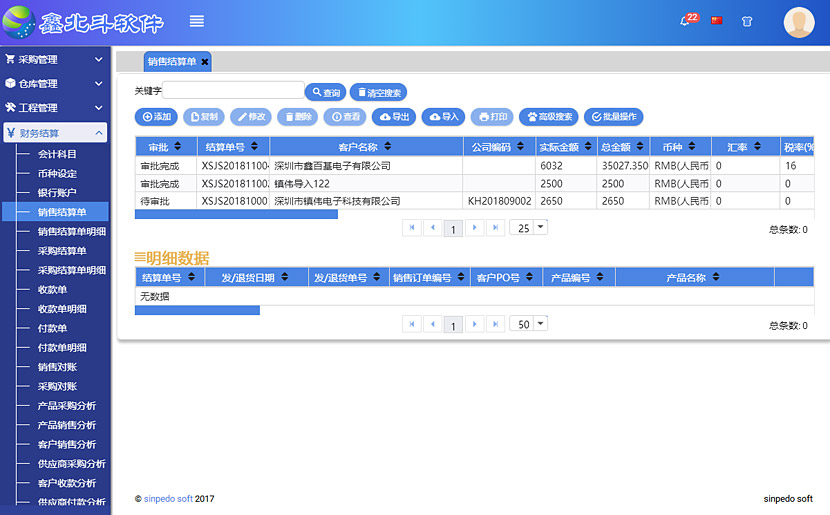Viewport: 830px width, 515px height.
Task: Open 高级搜索 advanced search
Action: (x=548, y=117)
